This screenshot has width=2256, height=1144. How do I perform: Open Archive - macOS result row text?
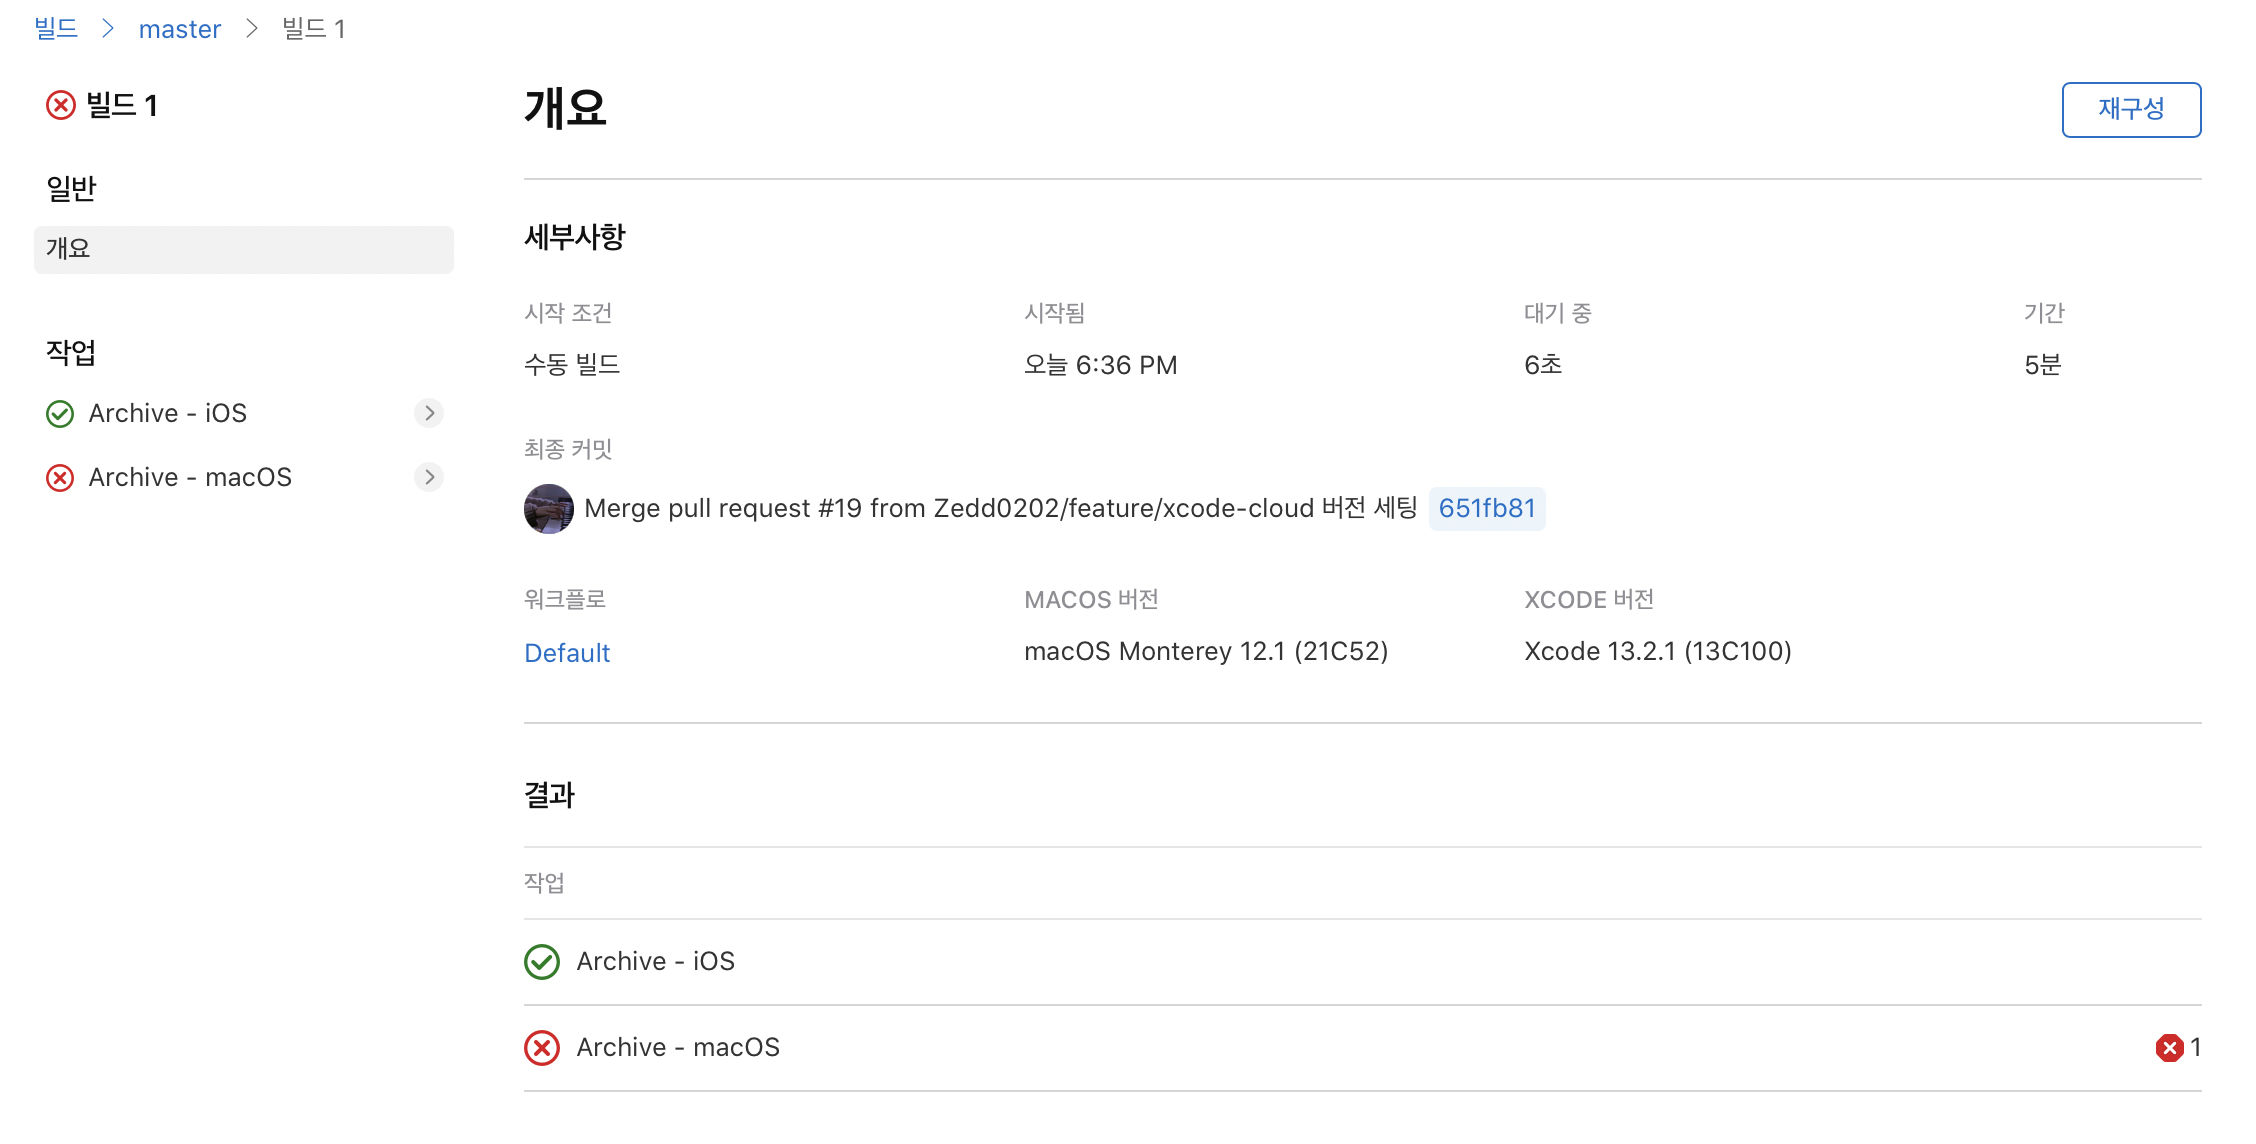coord(678,1048)
